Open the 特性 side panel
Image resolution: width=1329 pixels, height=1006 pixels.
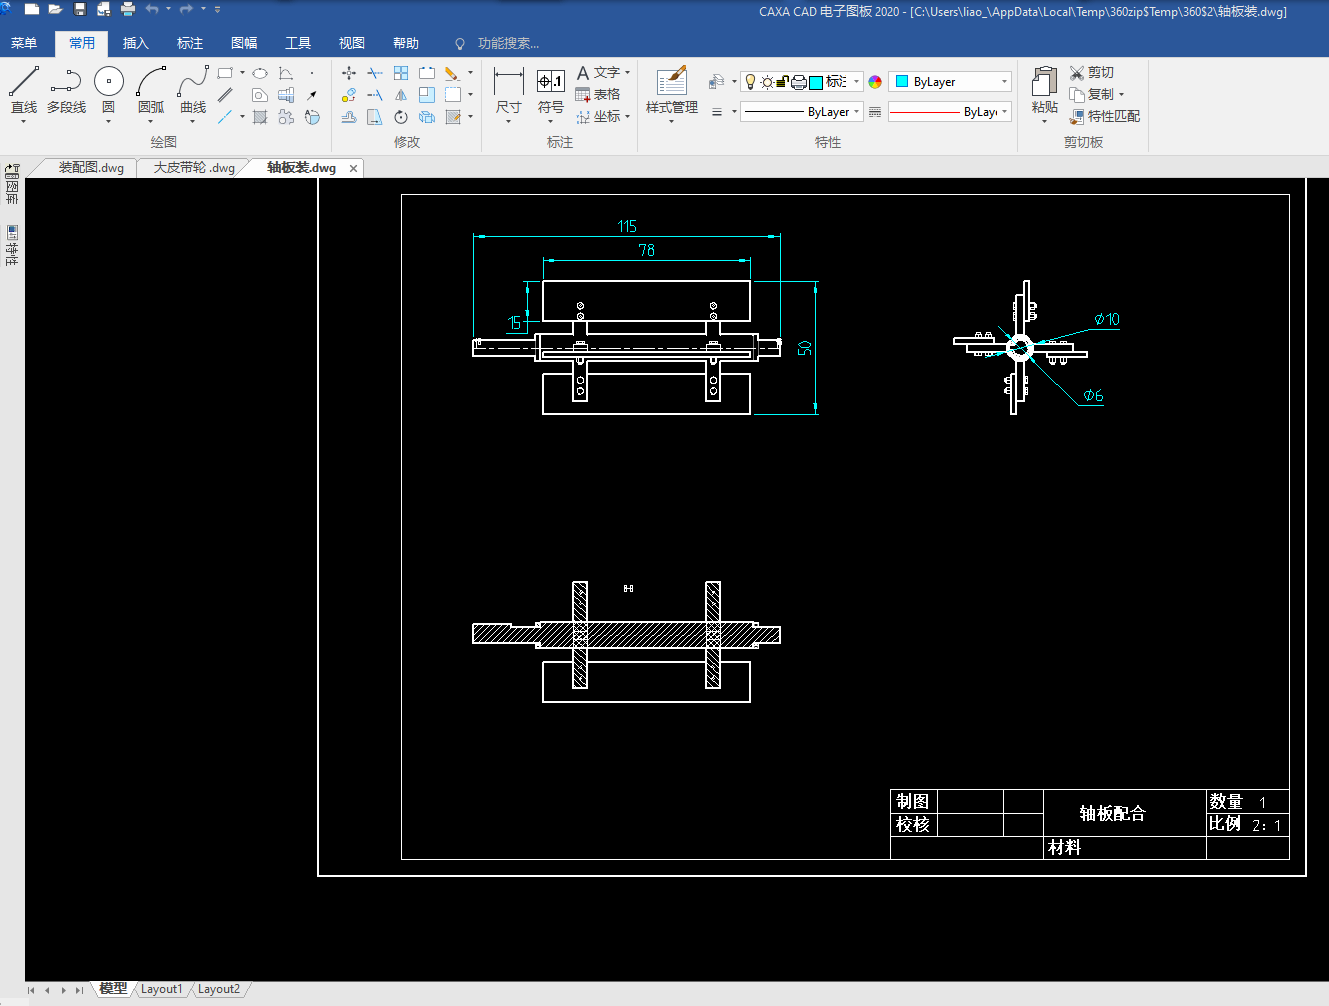click(x=12, y=245)
